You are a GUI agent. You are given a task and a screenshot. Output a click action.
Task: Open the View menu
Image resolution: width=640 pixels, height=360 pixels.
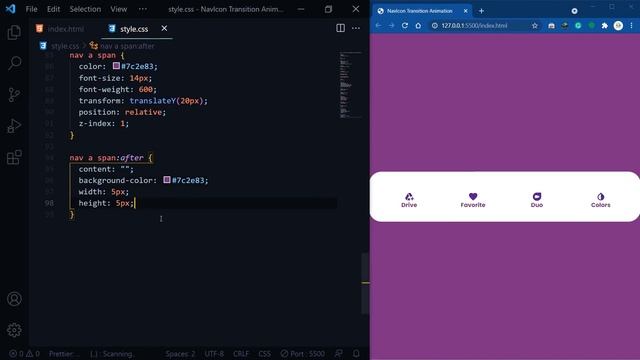click(x=118, y=9)
